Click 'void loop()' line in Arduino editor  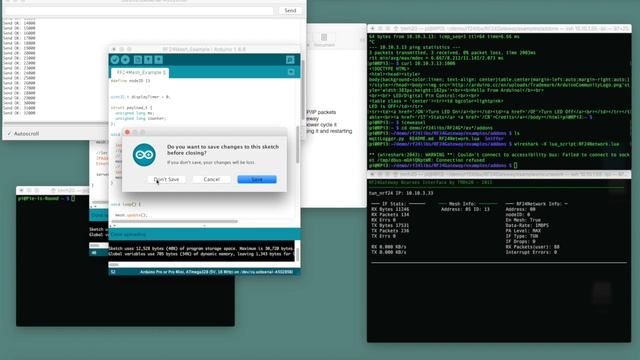click(x=126, y=204)
